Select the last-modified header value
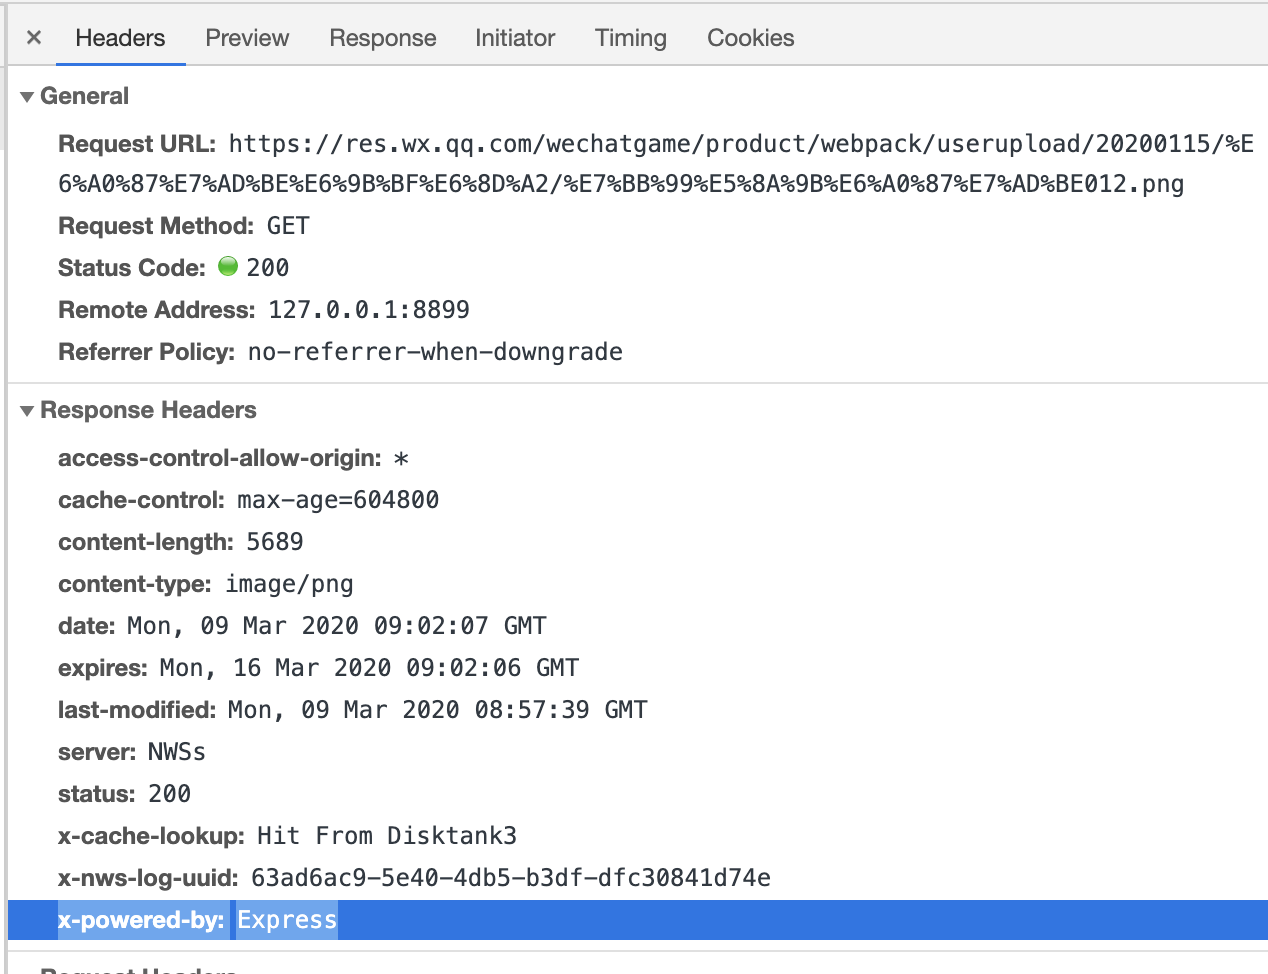 pos(438,710)
